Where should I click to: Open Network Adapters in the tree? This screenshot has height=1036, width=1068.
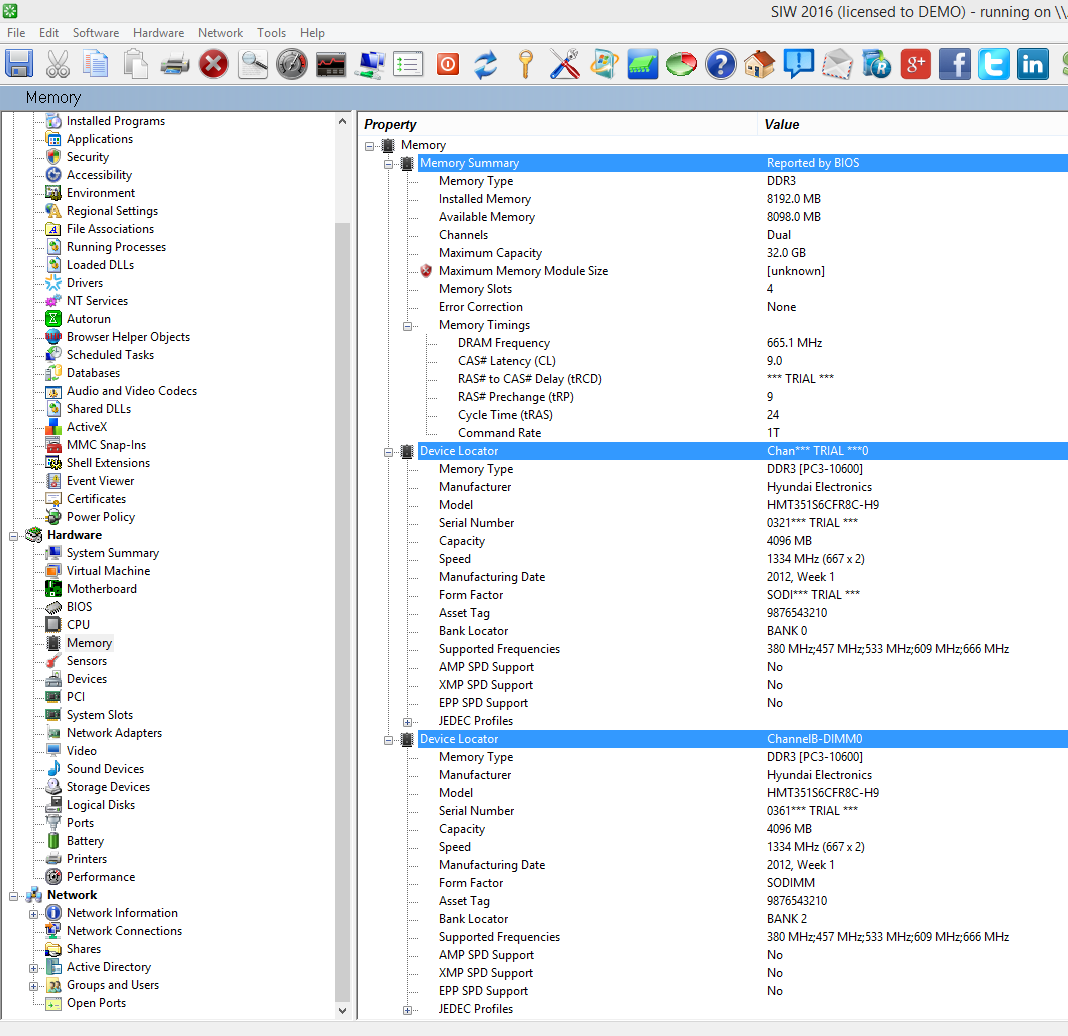tap(114, 733)
